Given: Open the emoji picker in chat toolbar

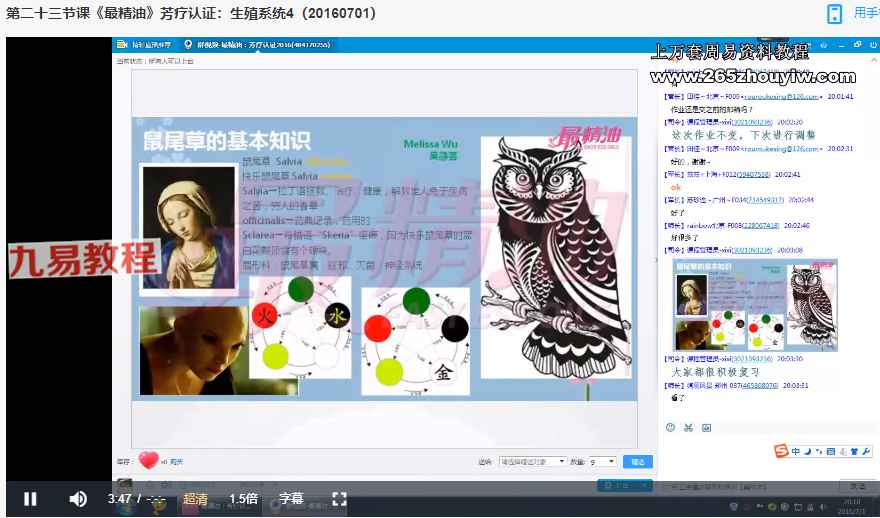Looking at the screenshot, I should [670, 428].
